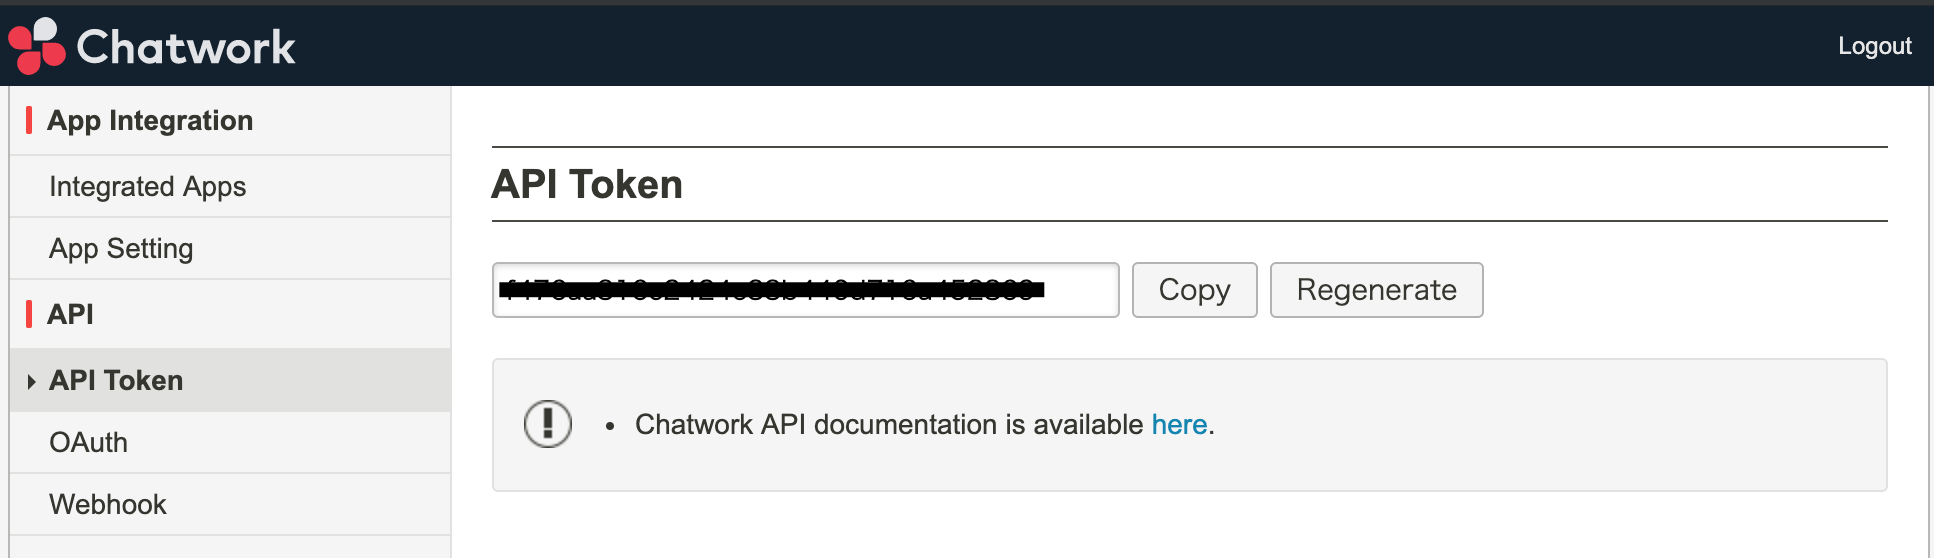Open API documentation via the 'here' link
Screen dimensions: 1934x558
[x=1179, y=425]
